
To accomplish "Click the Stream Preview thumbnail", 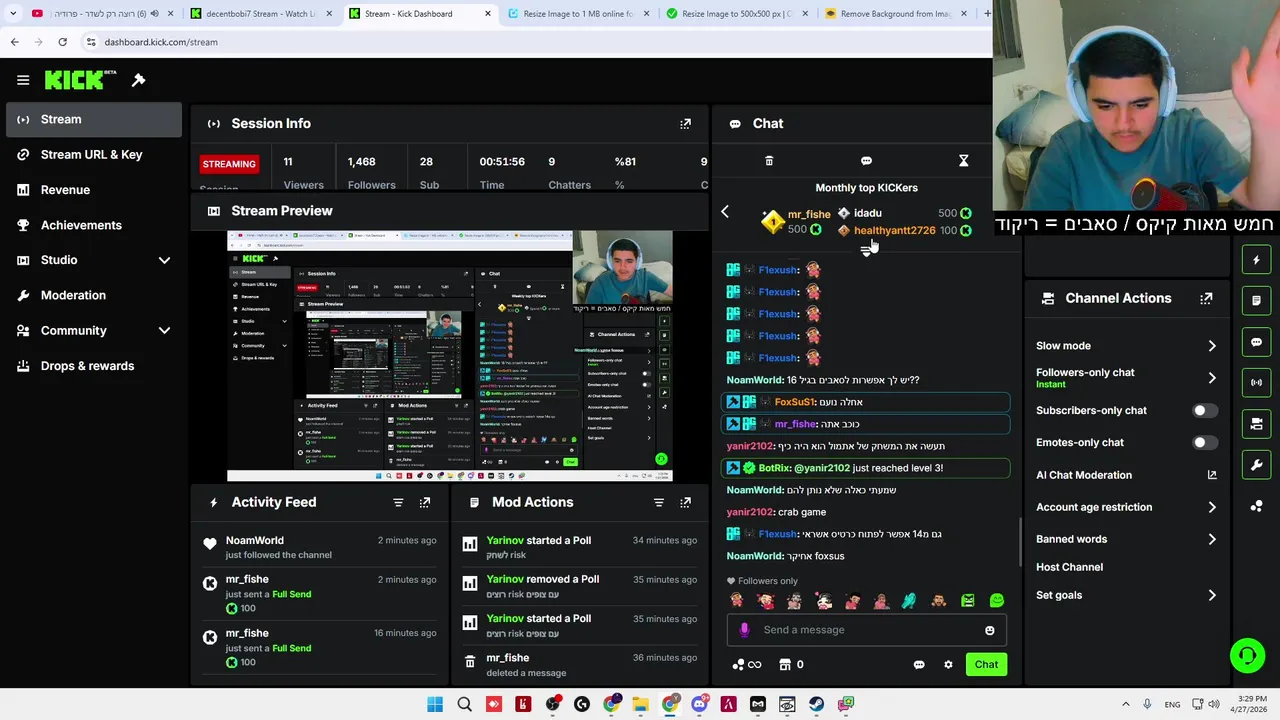I will 450,356.
